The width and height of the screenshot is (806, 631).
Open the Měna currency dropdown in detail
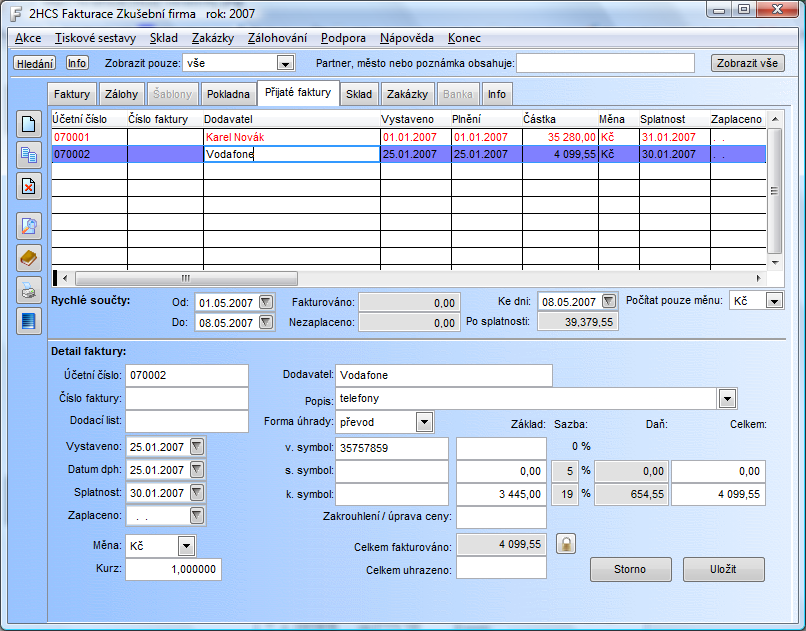coord(186,546)
